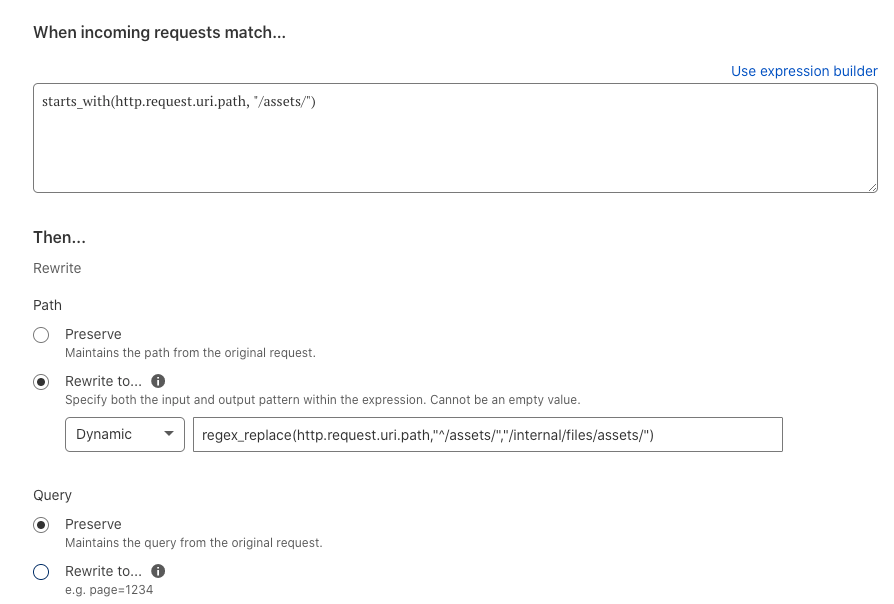Click the Then section heading

coord(59,237)
